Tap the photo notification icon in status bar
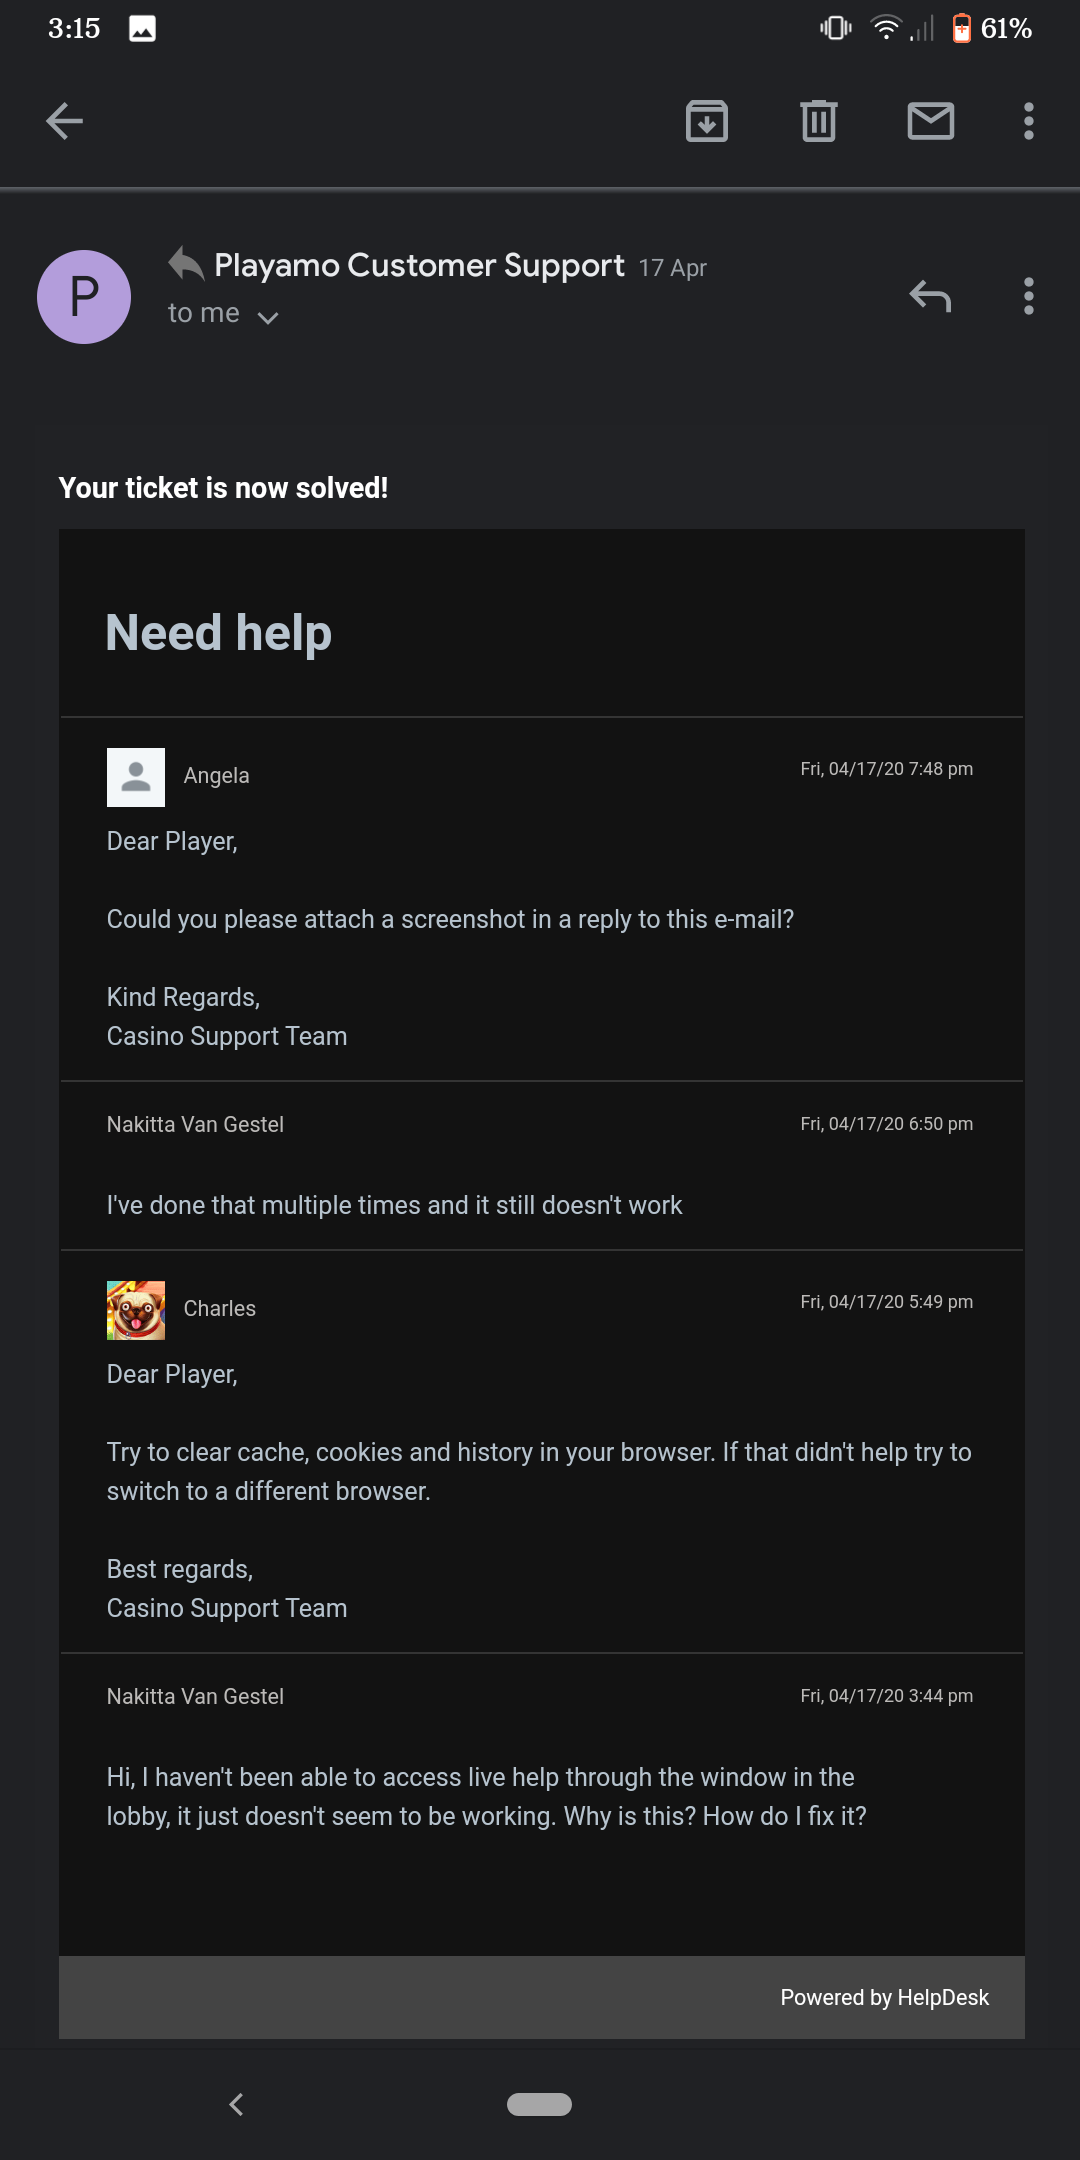 (142, 29)
